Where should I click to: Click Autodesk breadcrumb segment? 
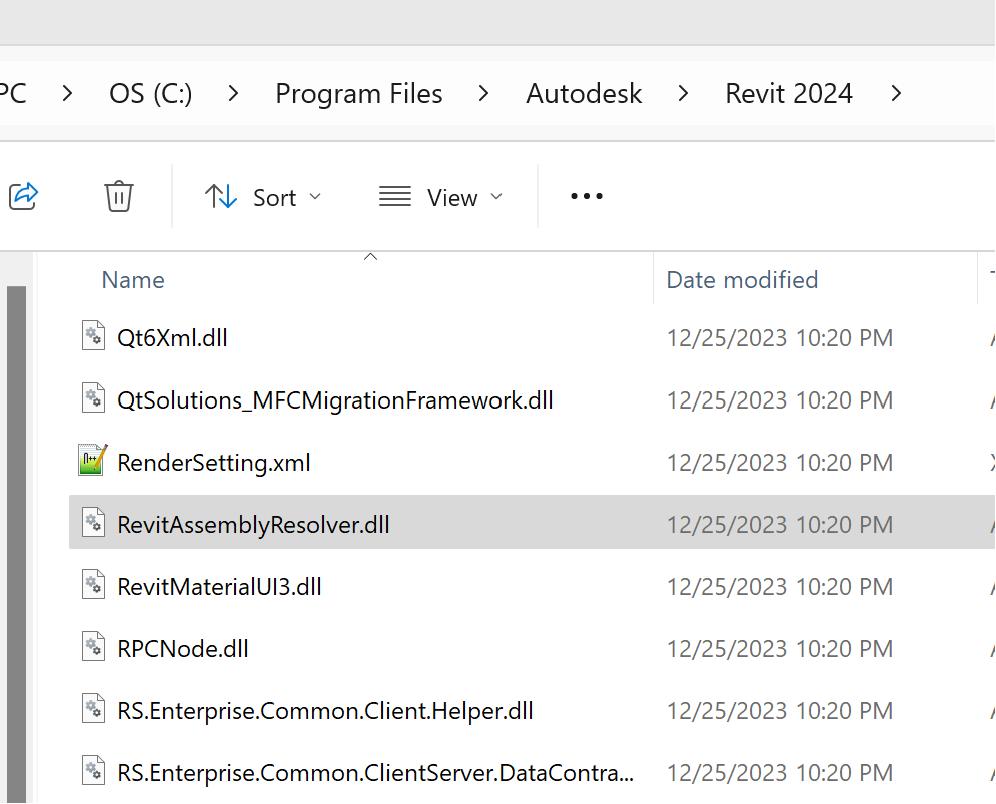point(584,94)
